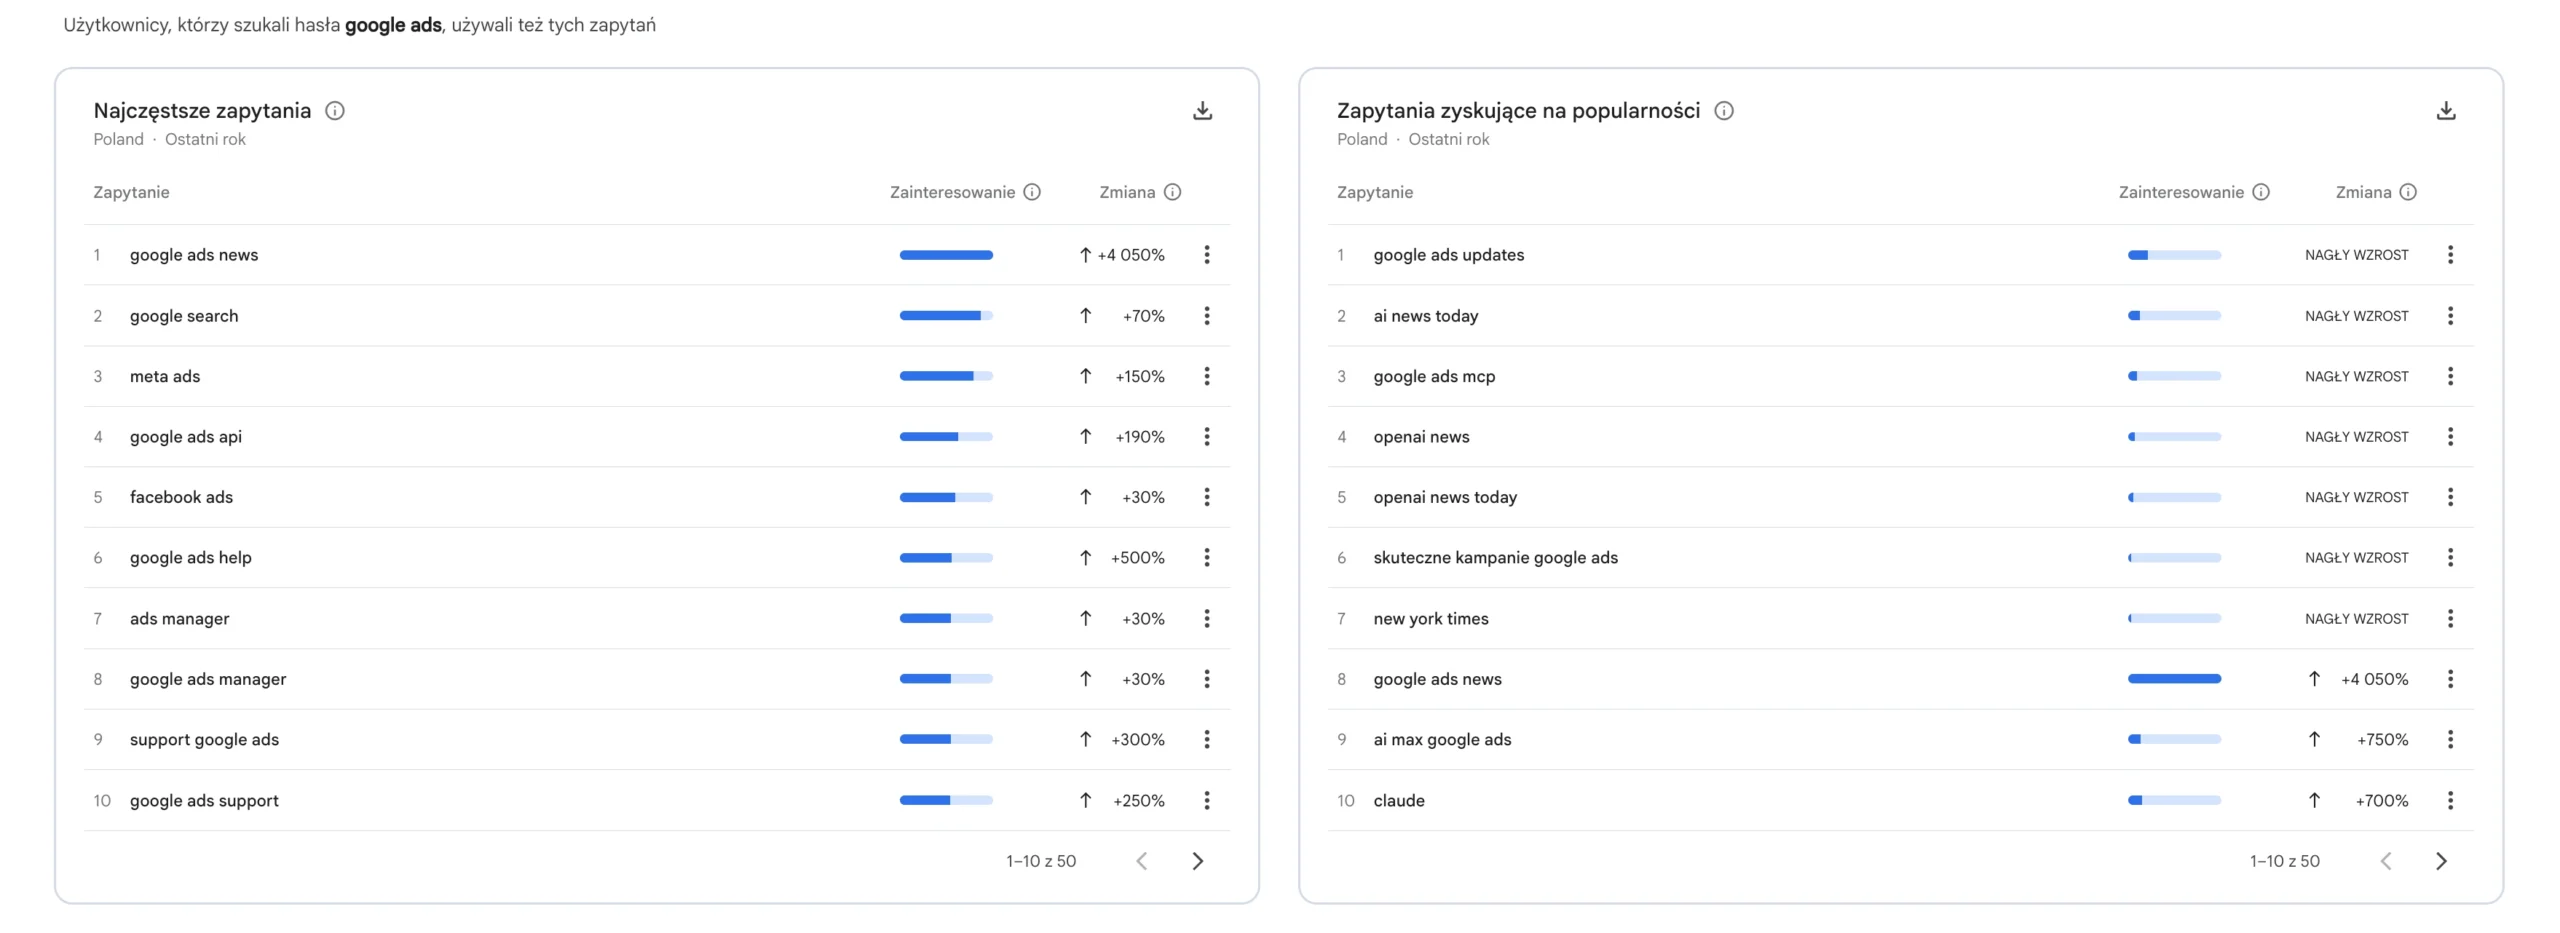
Task: Open the meta ads query
Action: point(165,377)
